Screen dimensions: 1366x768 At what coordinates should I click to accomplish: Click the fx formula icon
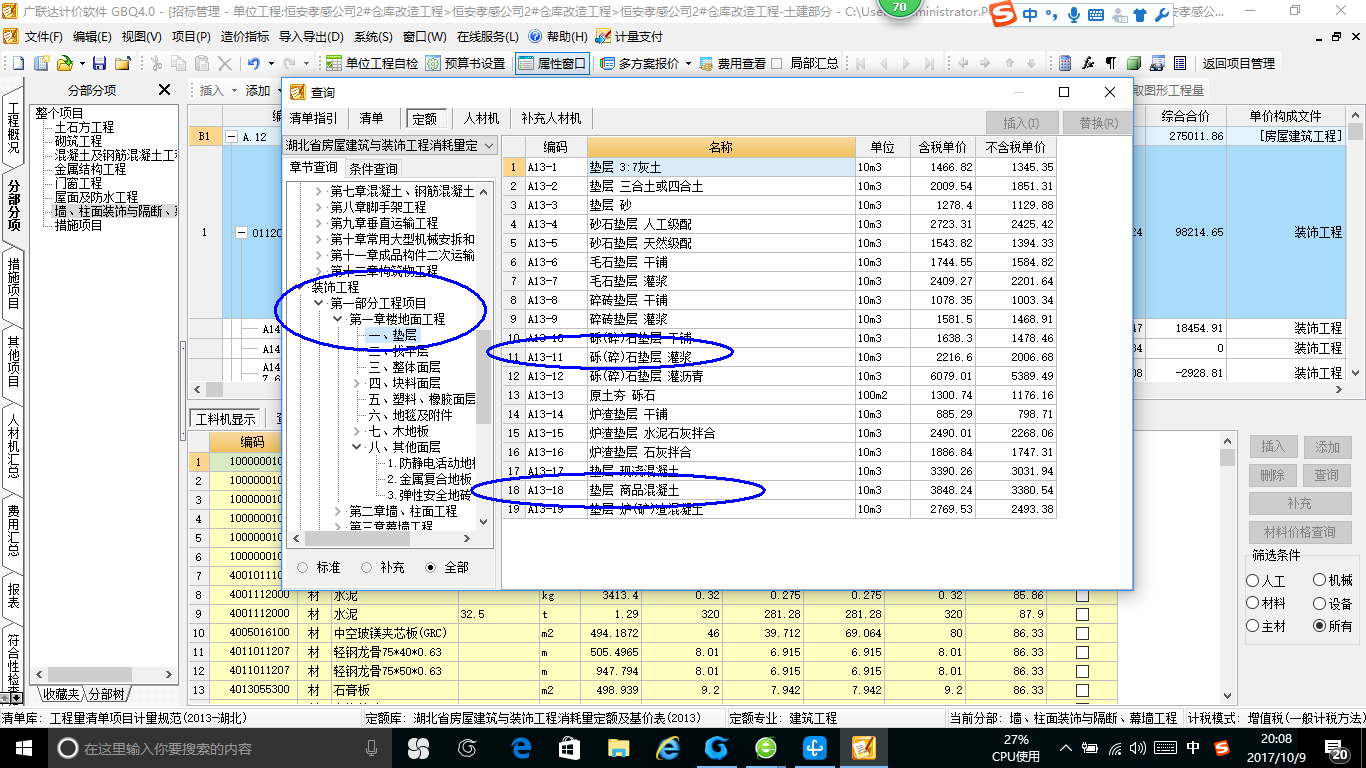coord(1088,63)
